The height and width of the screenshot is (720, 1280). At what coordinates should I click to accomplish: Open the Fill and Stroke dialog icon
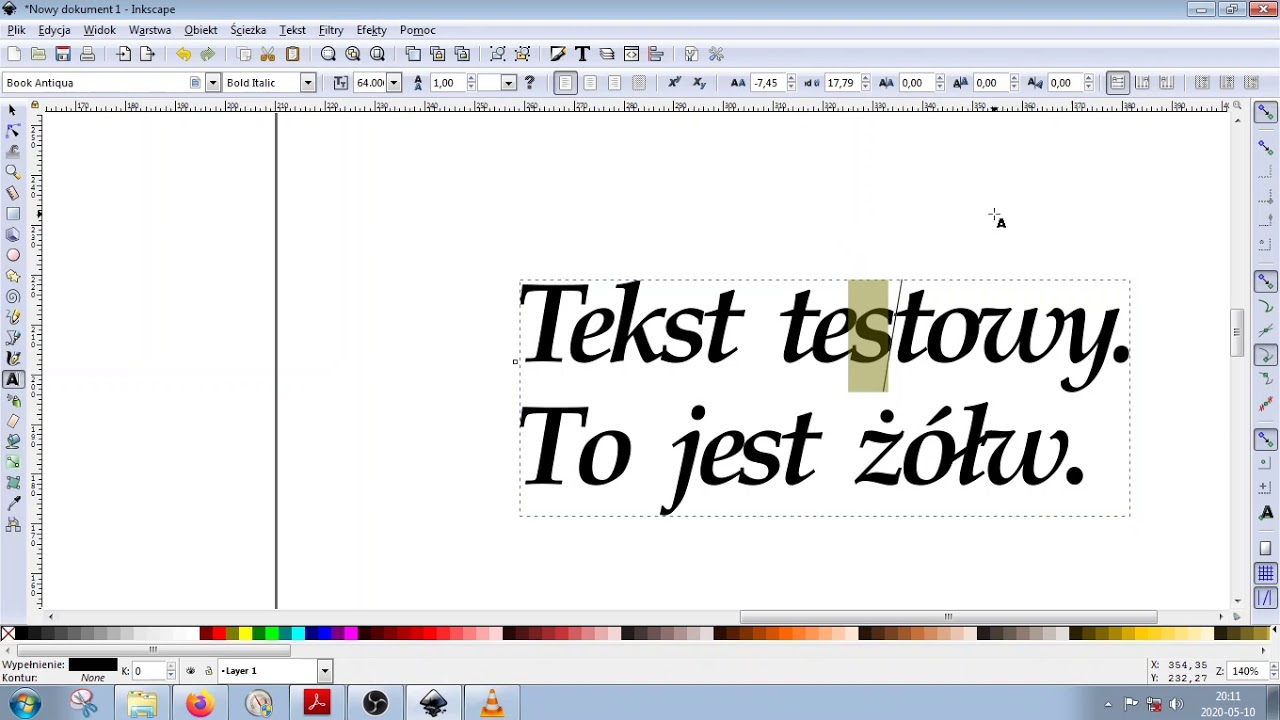click(558, 54)
